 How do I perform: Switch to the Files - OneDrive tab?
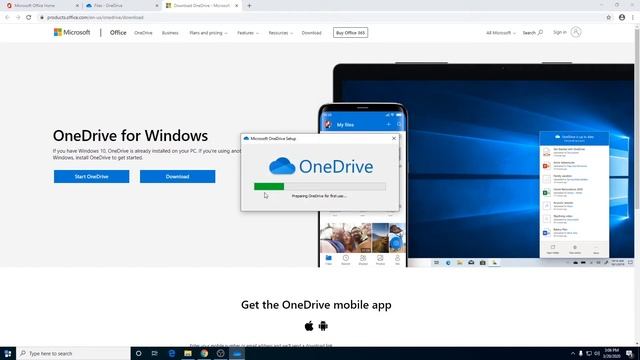pos(121,6)
